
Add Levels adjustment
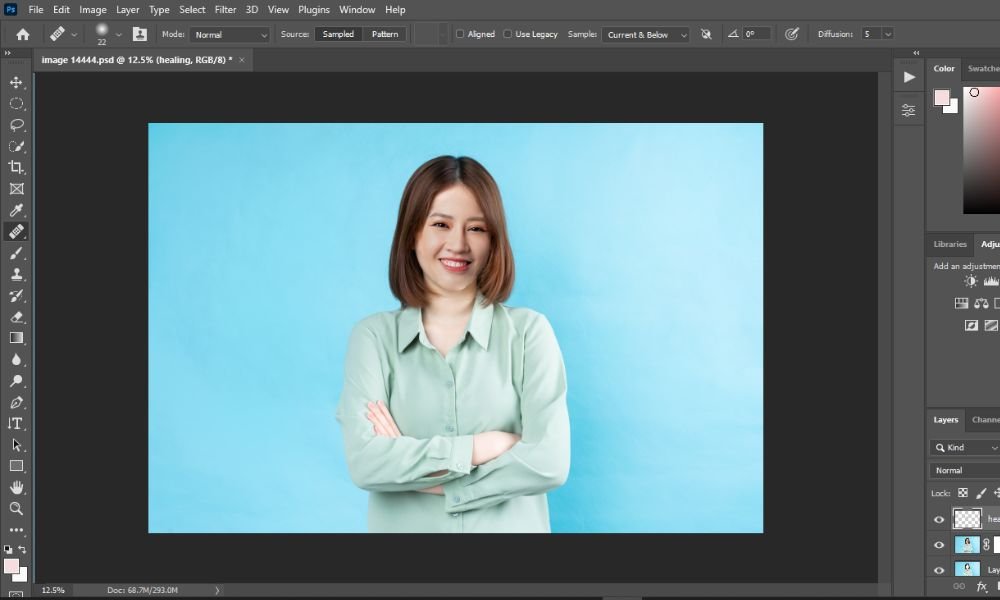pyautogui.click(x=991, y=281)
